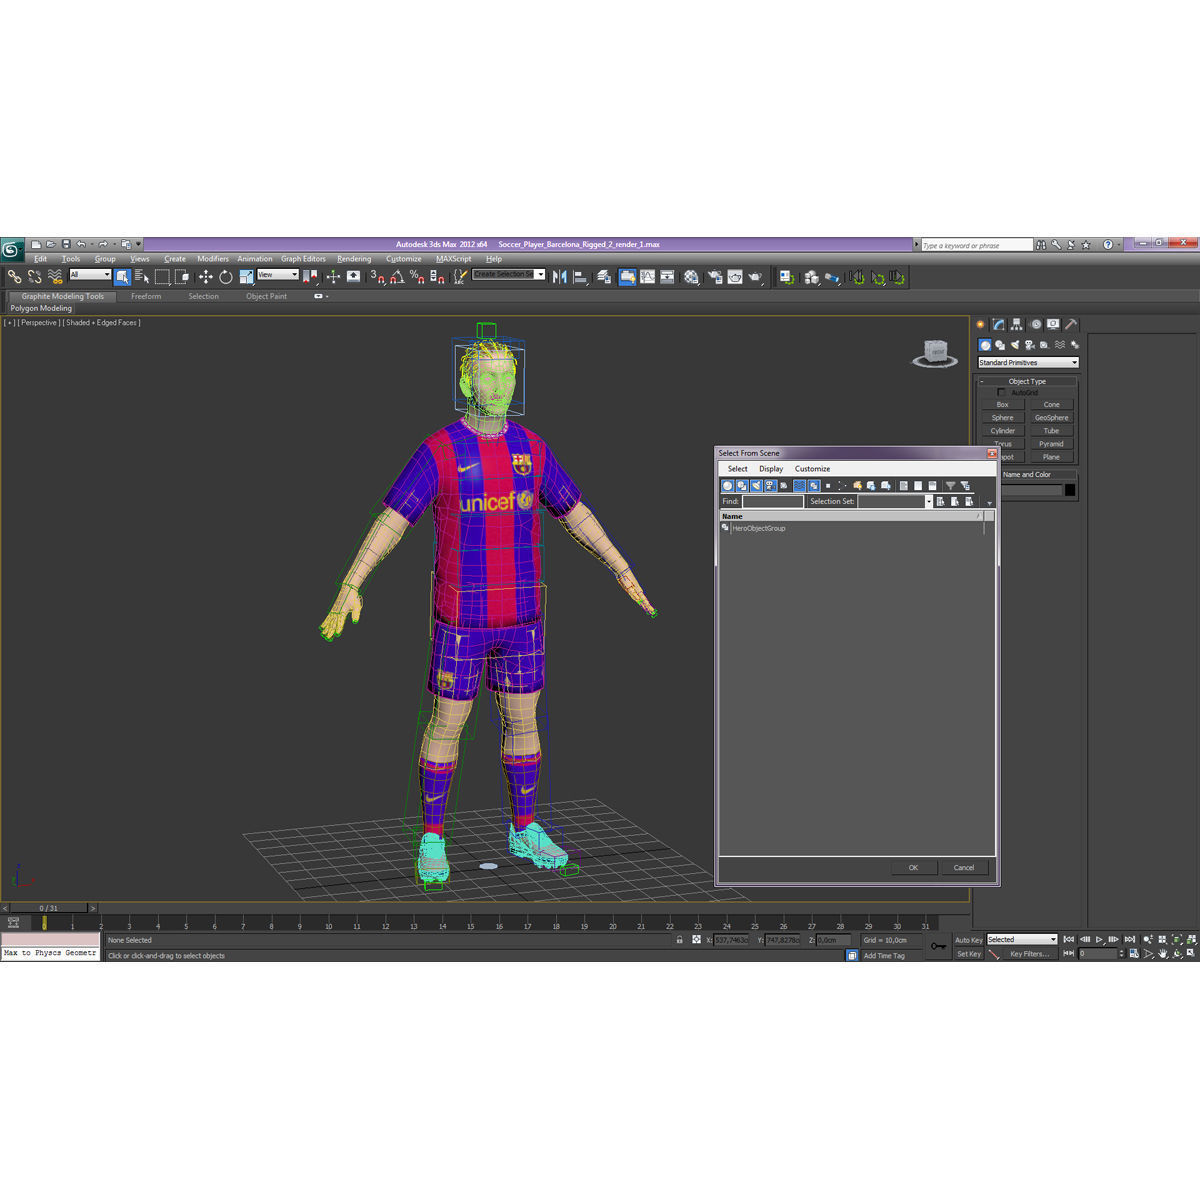Toggle Display Cameras filter in Select From Scene

point(770,485)
